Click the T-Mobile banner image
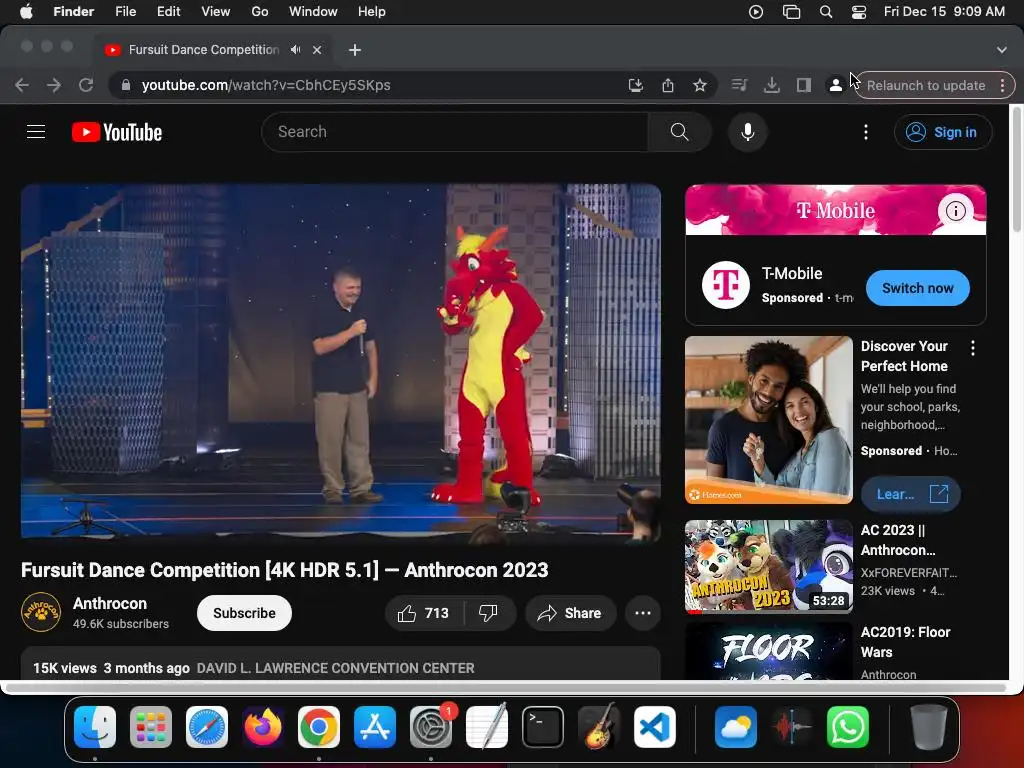The height and width of the screenshot is (768, 1024). coord(836,210)
